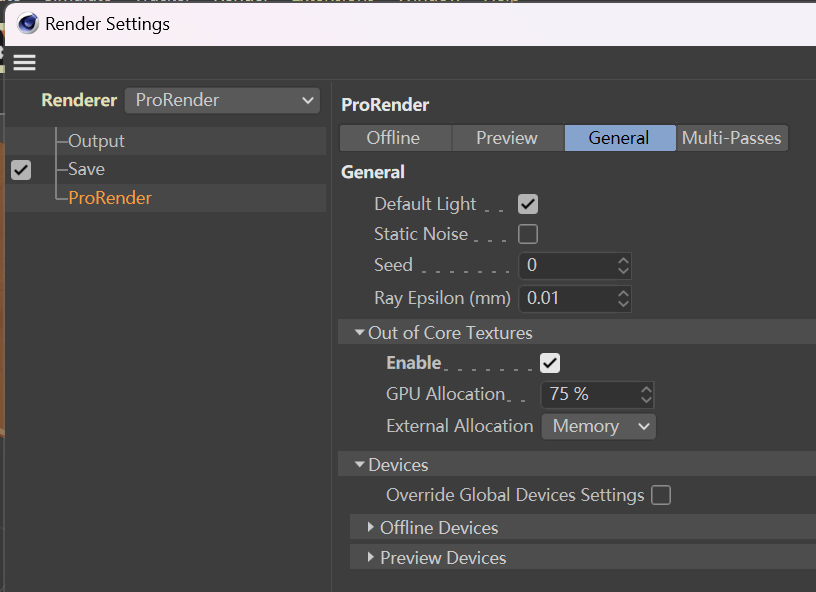Click the Render Settings window title
816x592 pixels.
point(107,24)
